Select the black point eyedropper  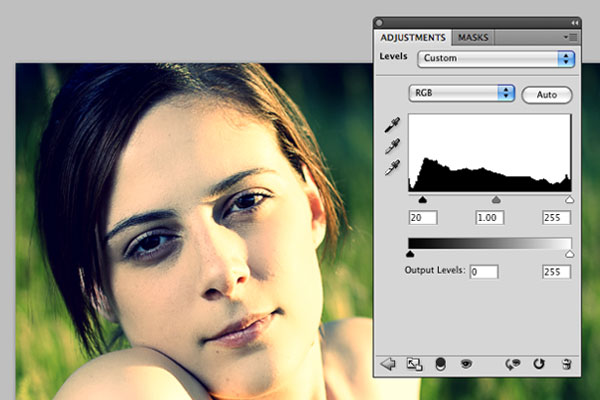pos(392,125)
